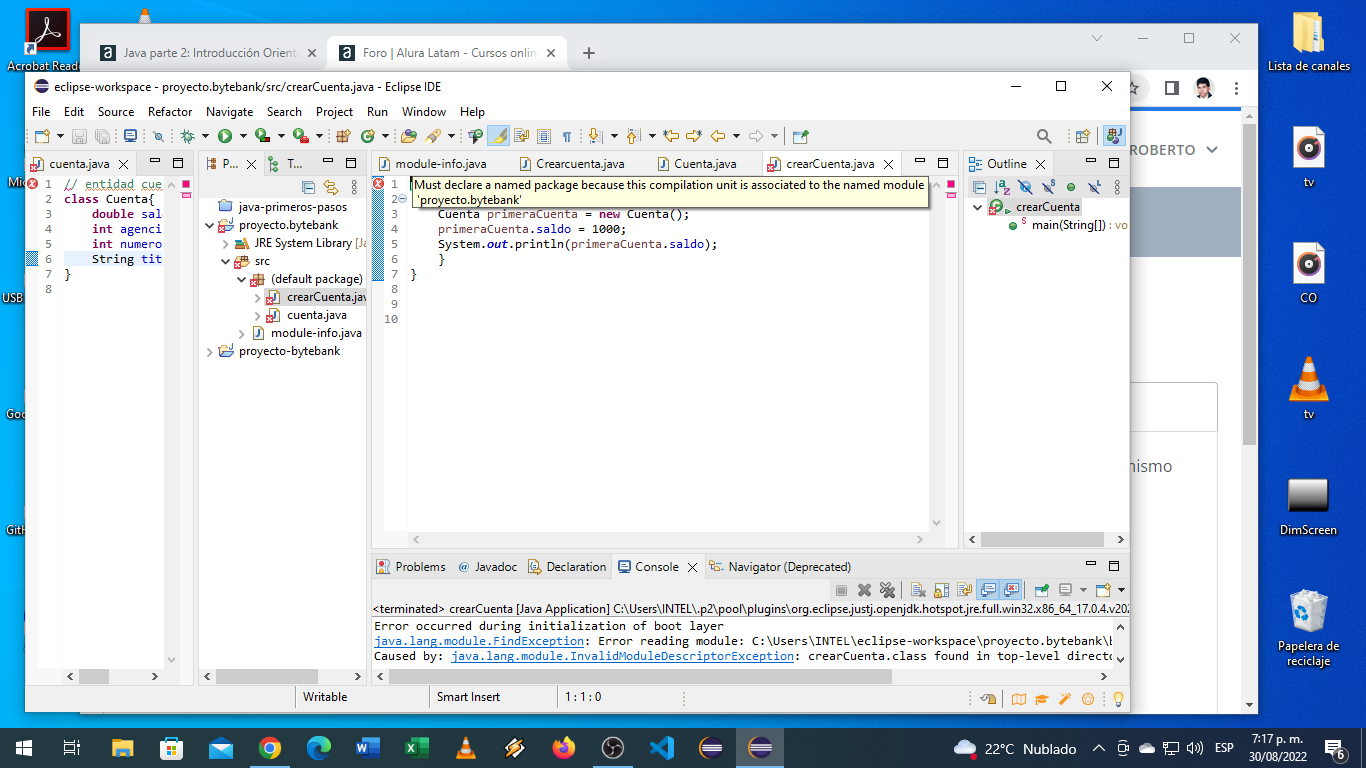Screen dimensions: 1366x768
Task: Click the Save disk icon
Action: tap(79, 136)
